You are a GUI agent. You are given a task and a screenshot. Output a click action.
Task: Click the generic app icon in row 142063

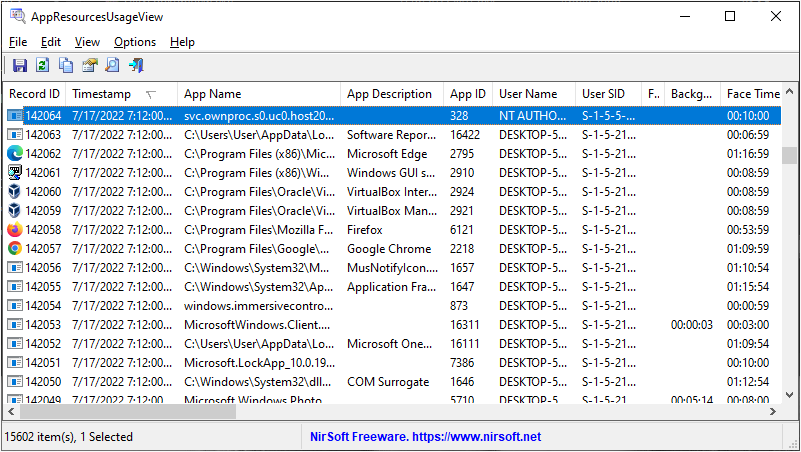click(x=15, y=135)
